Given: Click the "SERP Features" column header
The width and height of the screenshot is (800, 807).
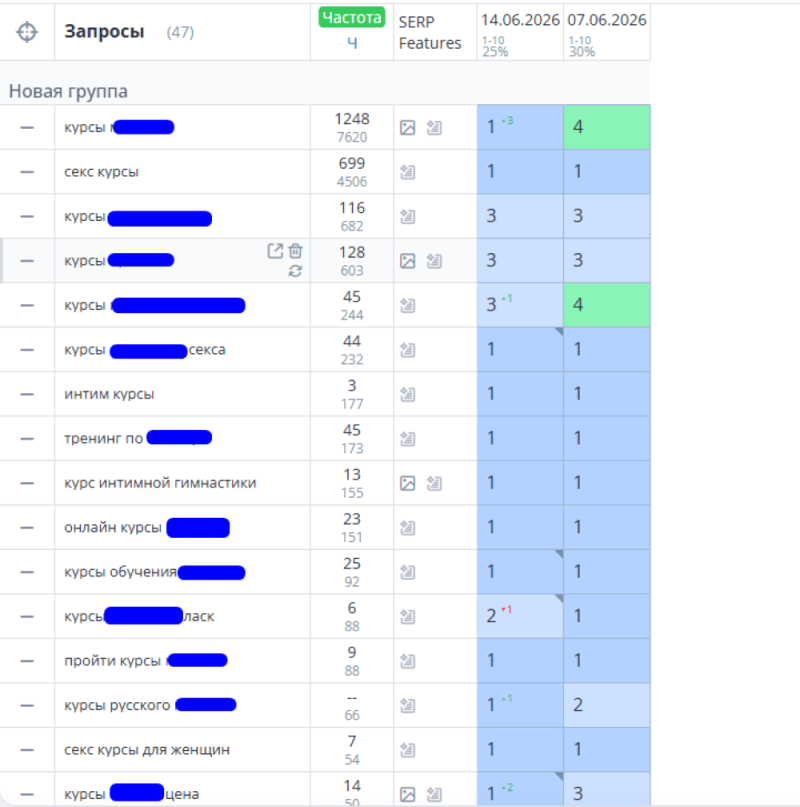Looking at the screenshot, I should (430, 32).
